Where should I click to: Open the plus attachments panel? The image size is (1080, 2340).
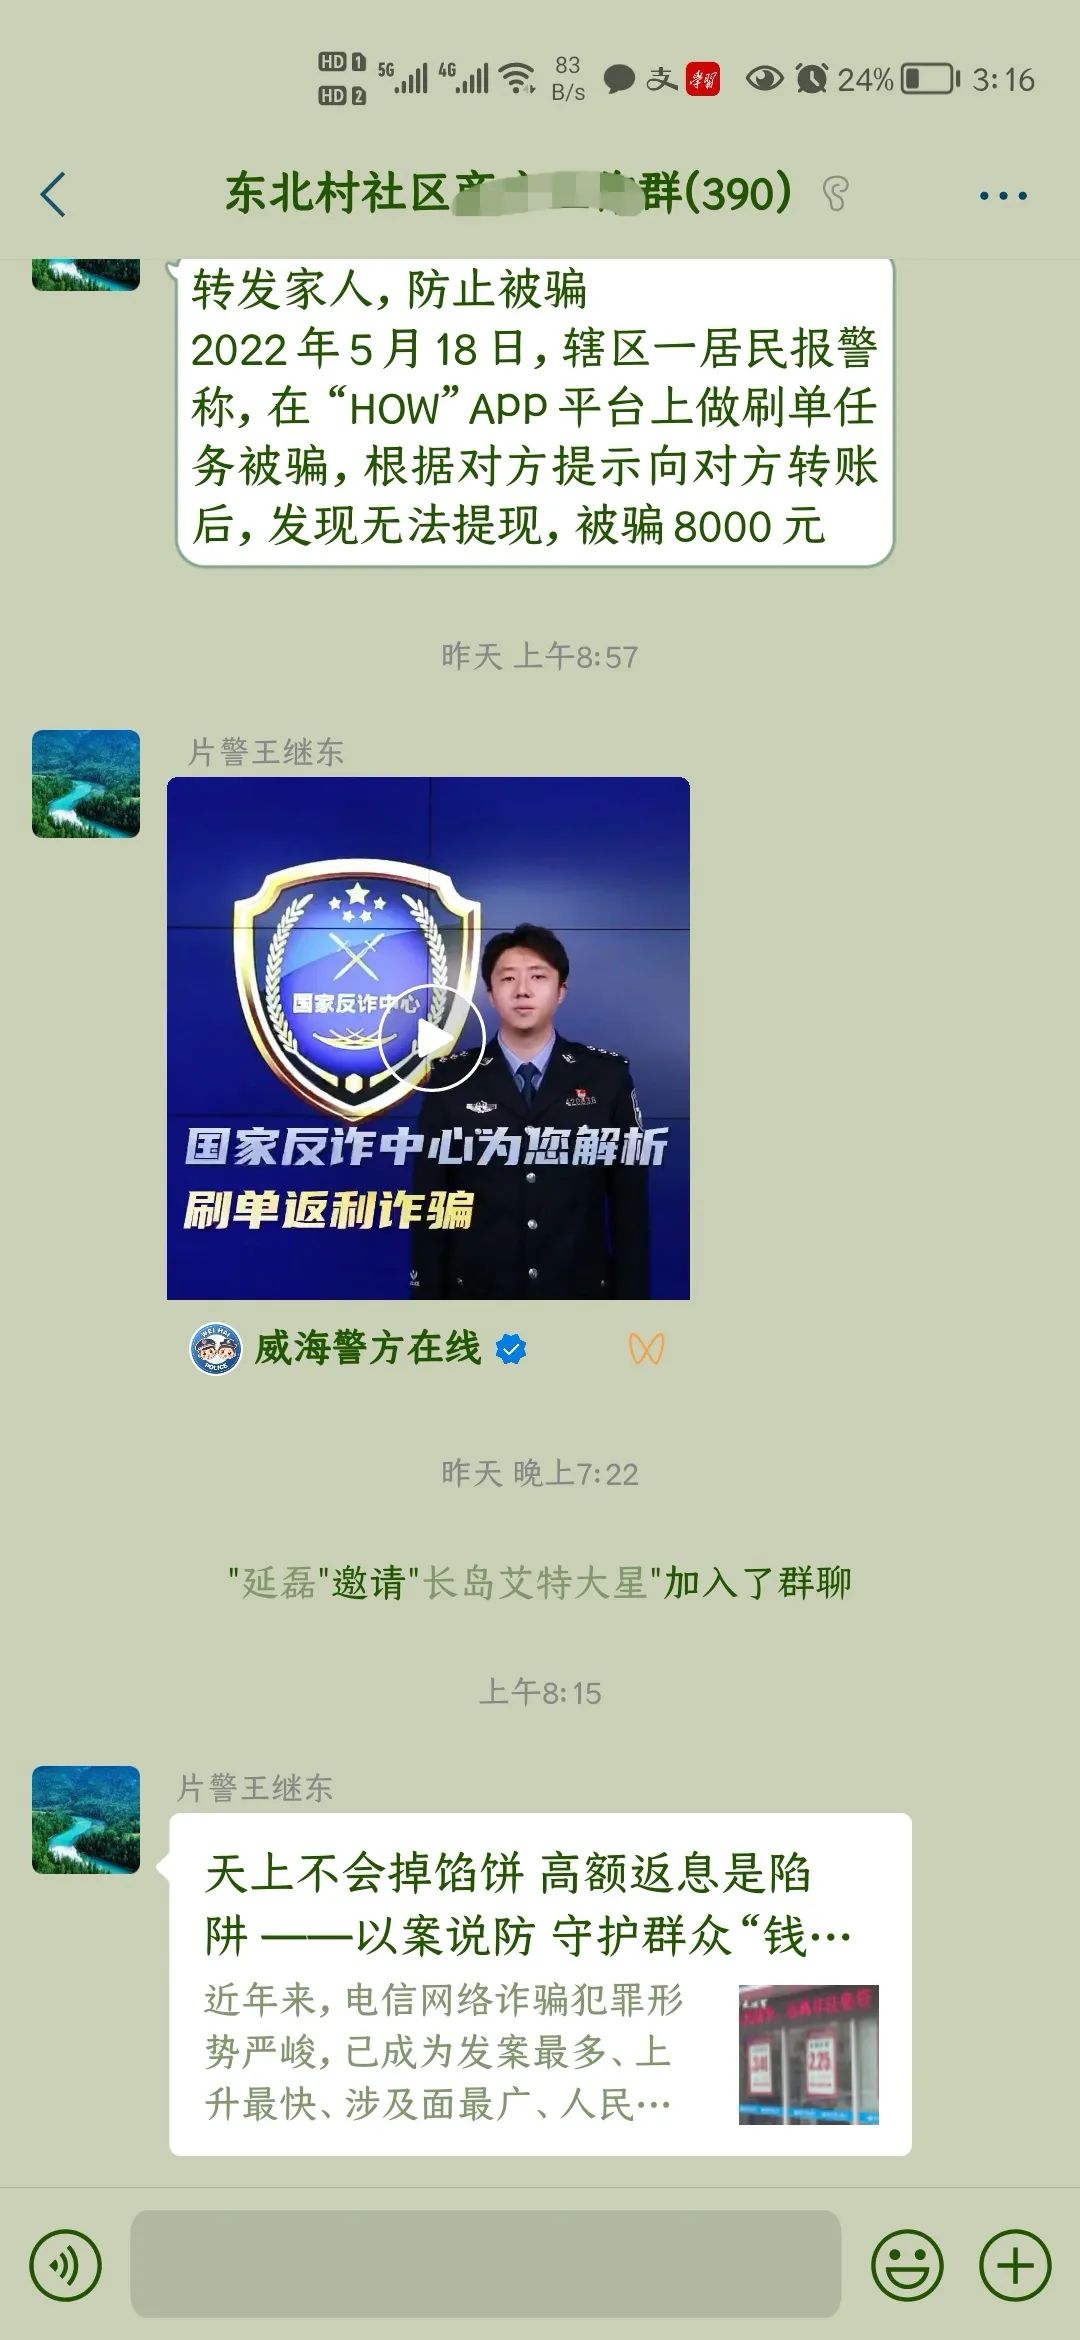[x=1015, y=2265]
